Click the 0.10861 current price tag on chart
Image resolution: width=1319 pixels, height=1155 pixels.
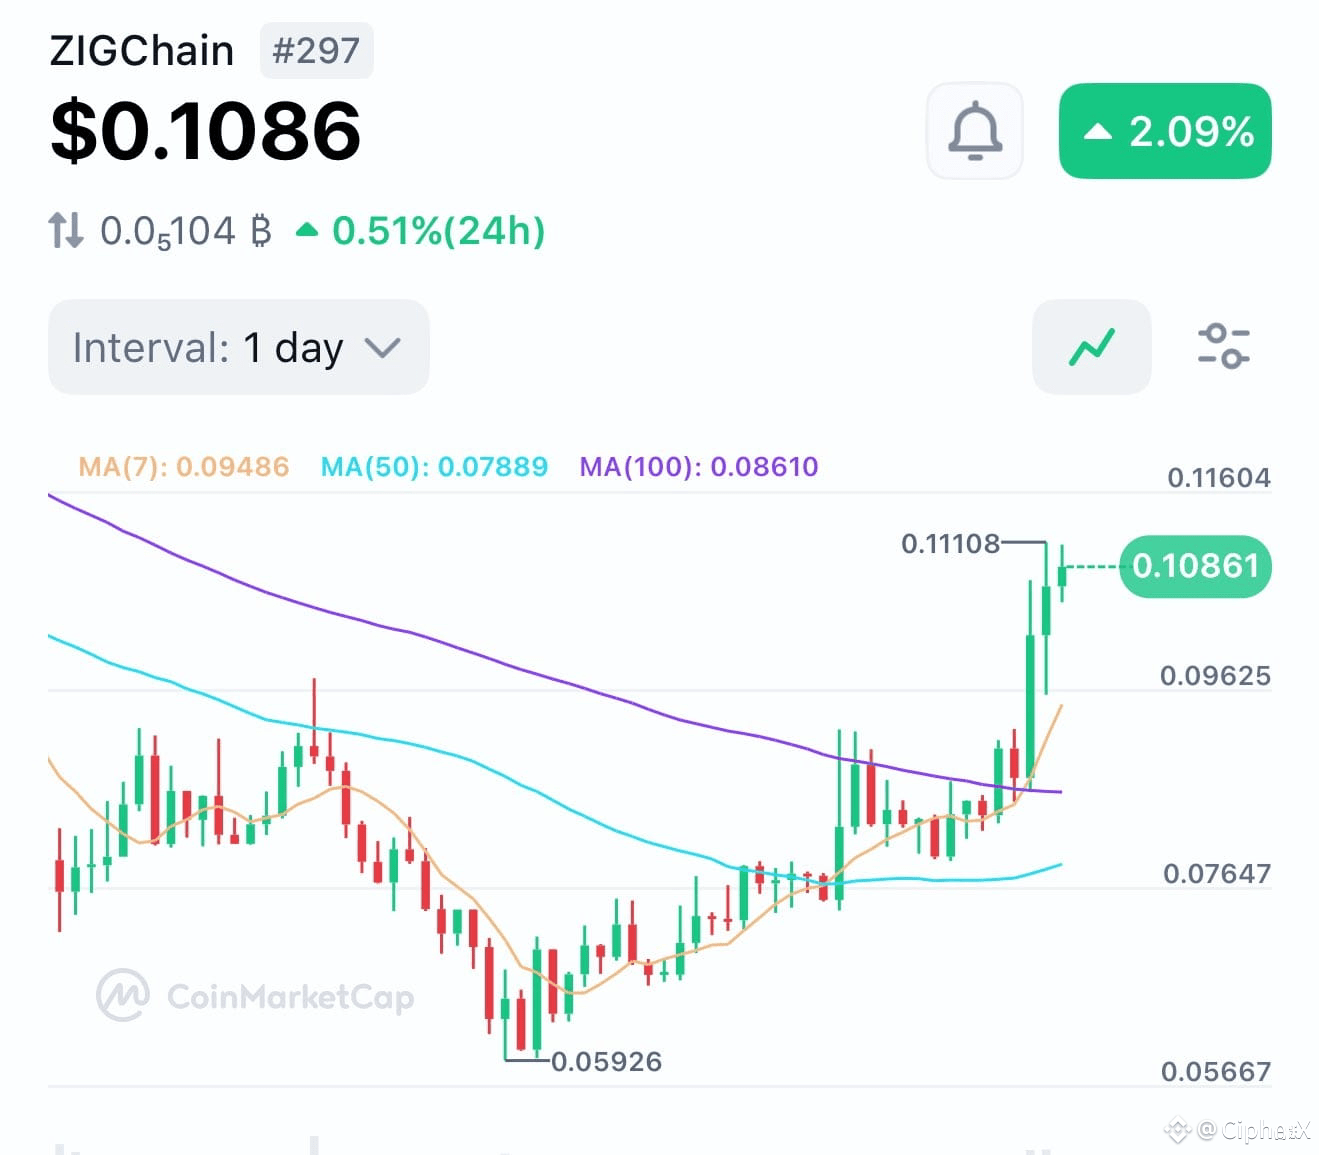pos(1193,566)
